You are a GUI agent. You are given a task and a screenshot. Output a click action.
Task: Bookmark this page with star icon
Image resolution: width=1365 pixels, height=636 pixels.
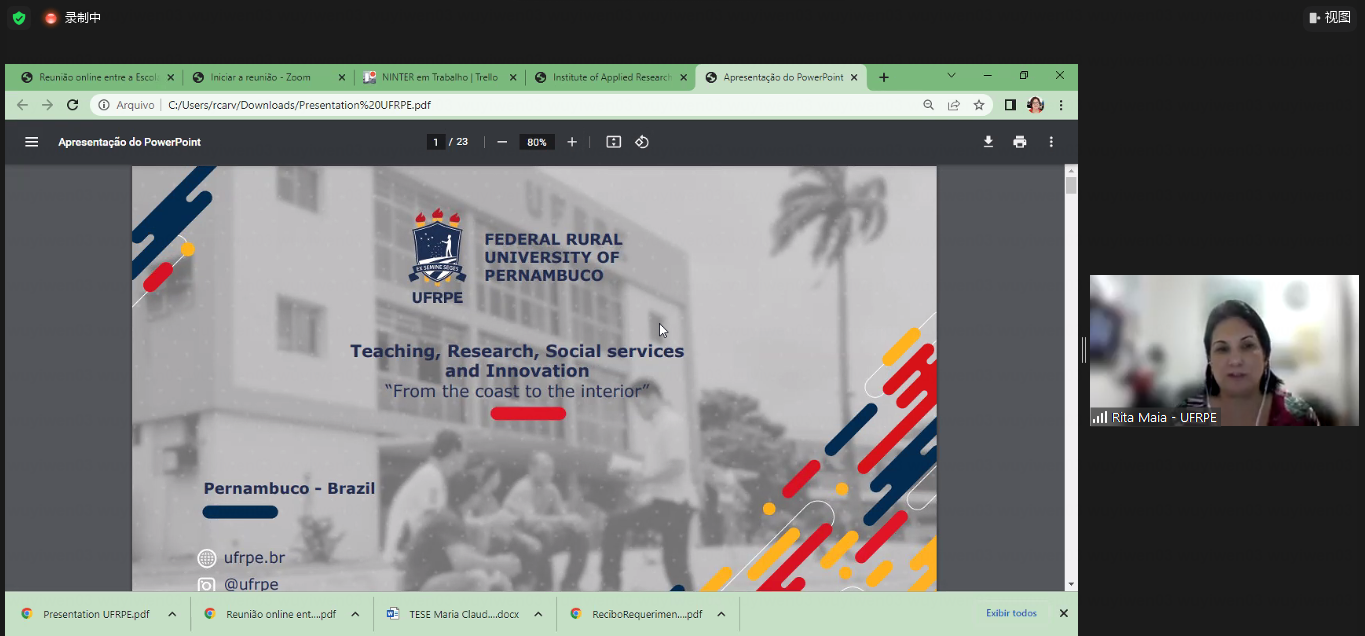979,105
